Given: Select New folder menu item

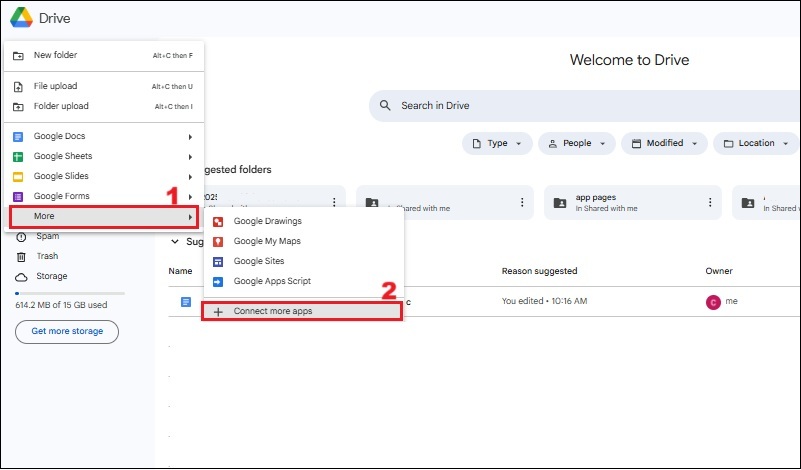Looking at the screenshot, I should 104,55.
